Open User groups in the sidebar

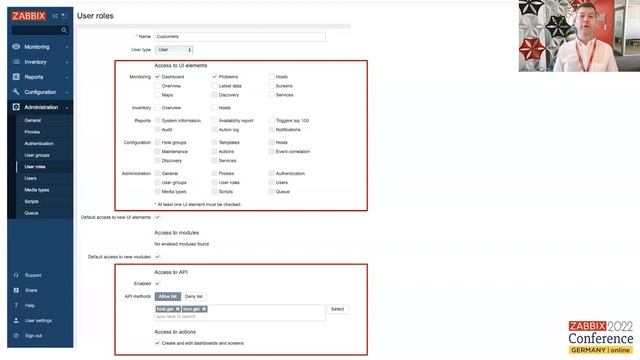click(37, 155)
